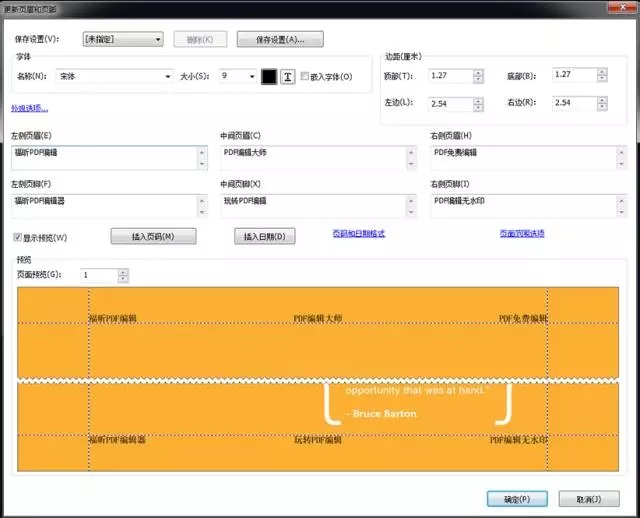Decrease the 顶部 margin with down arrow
Image resolution: width=640 pixels, height=518 pixels.
click(x=478, y=80)
